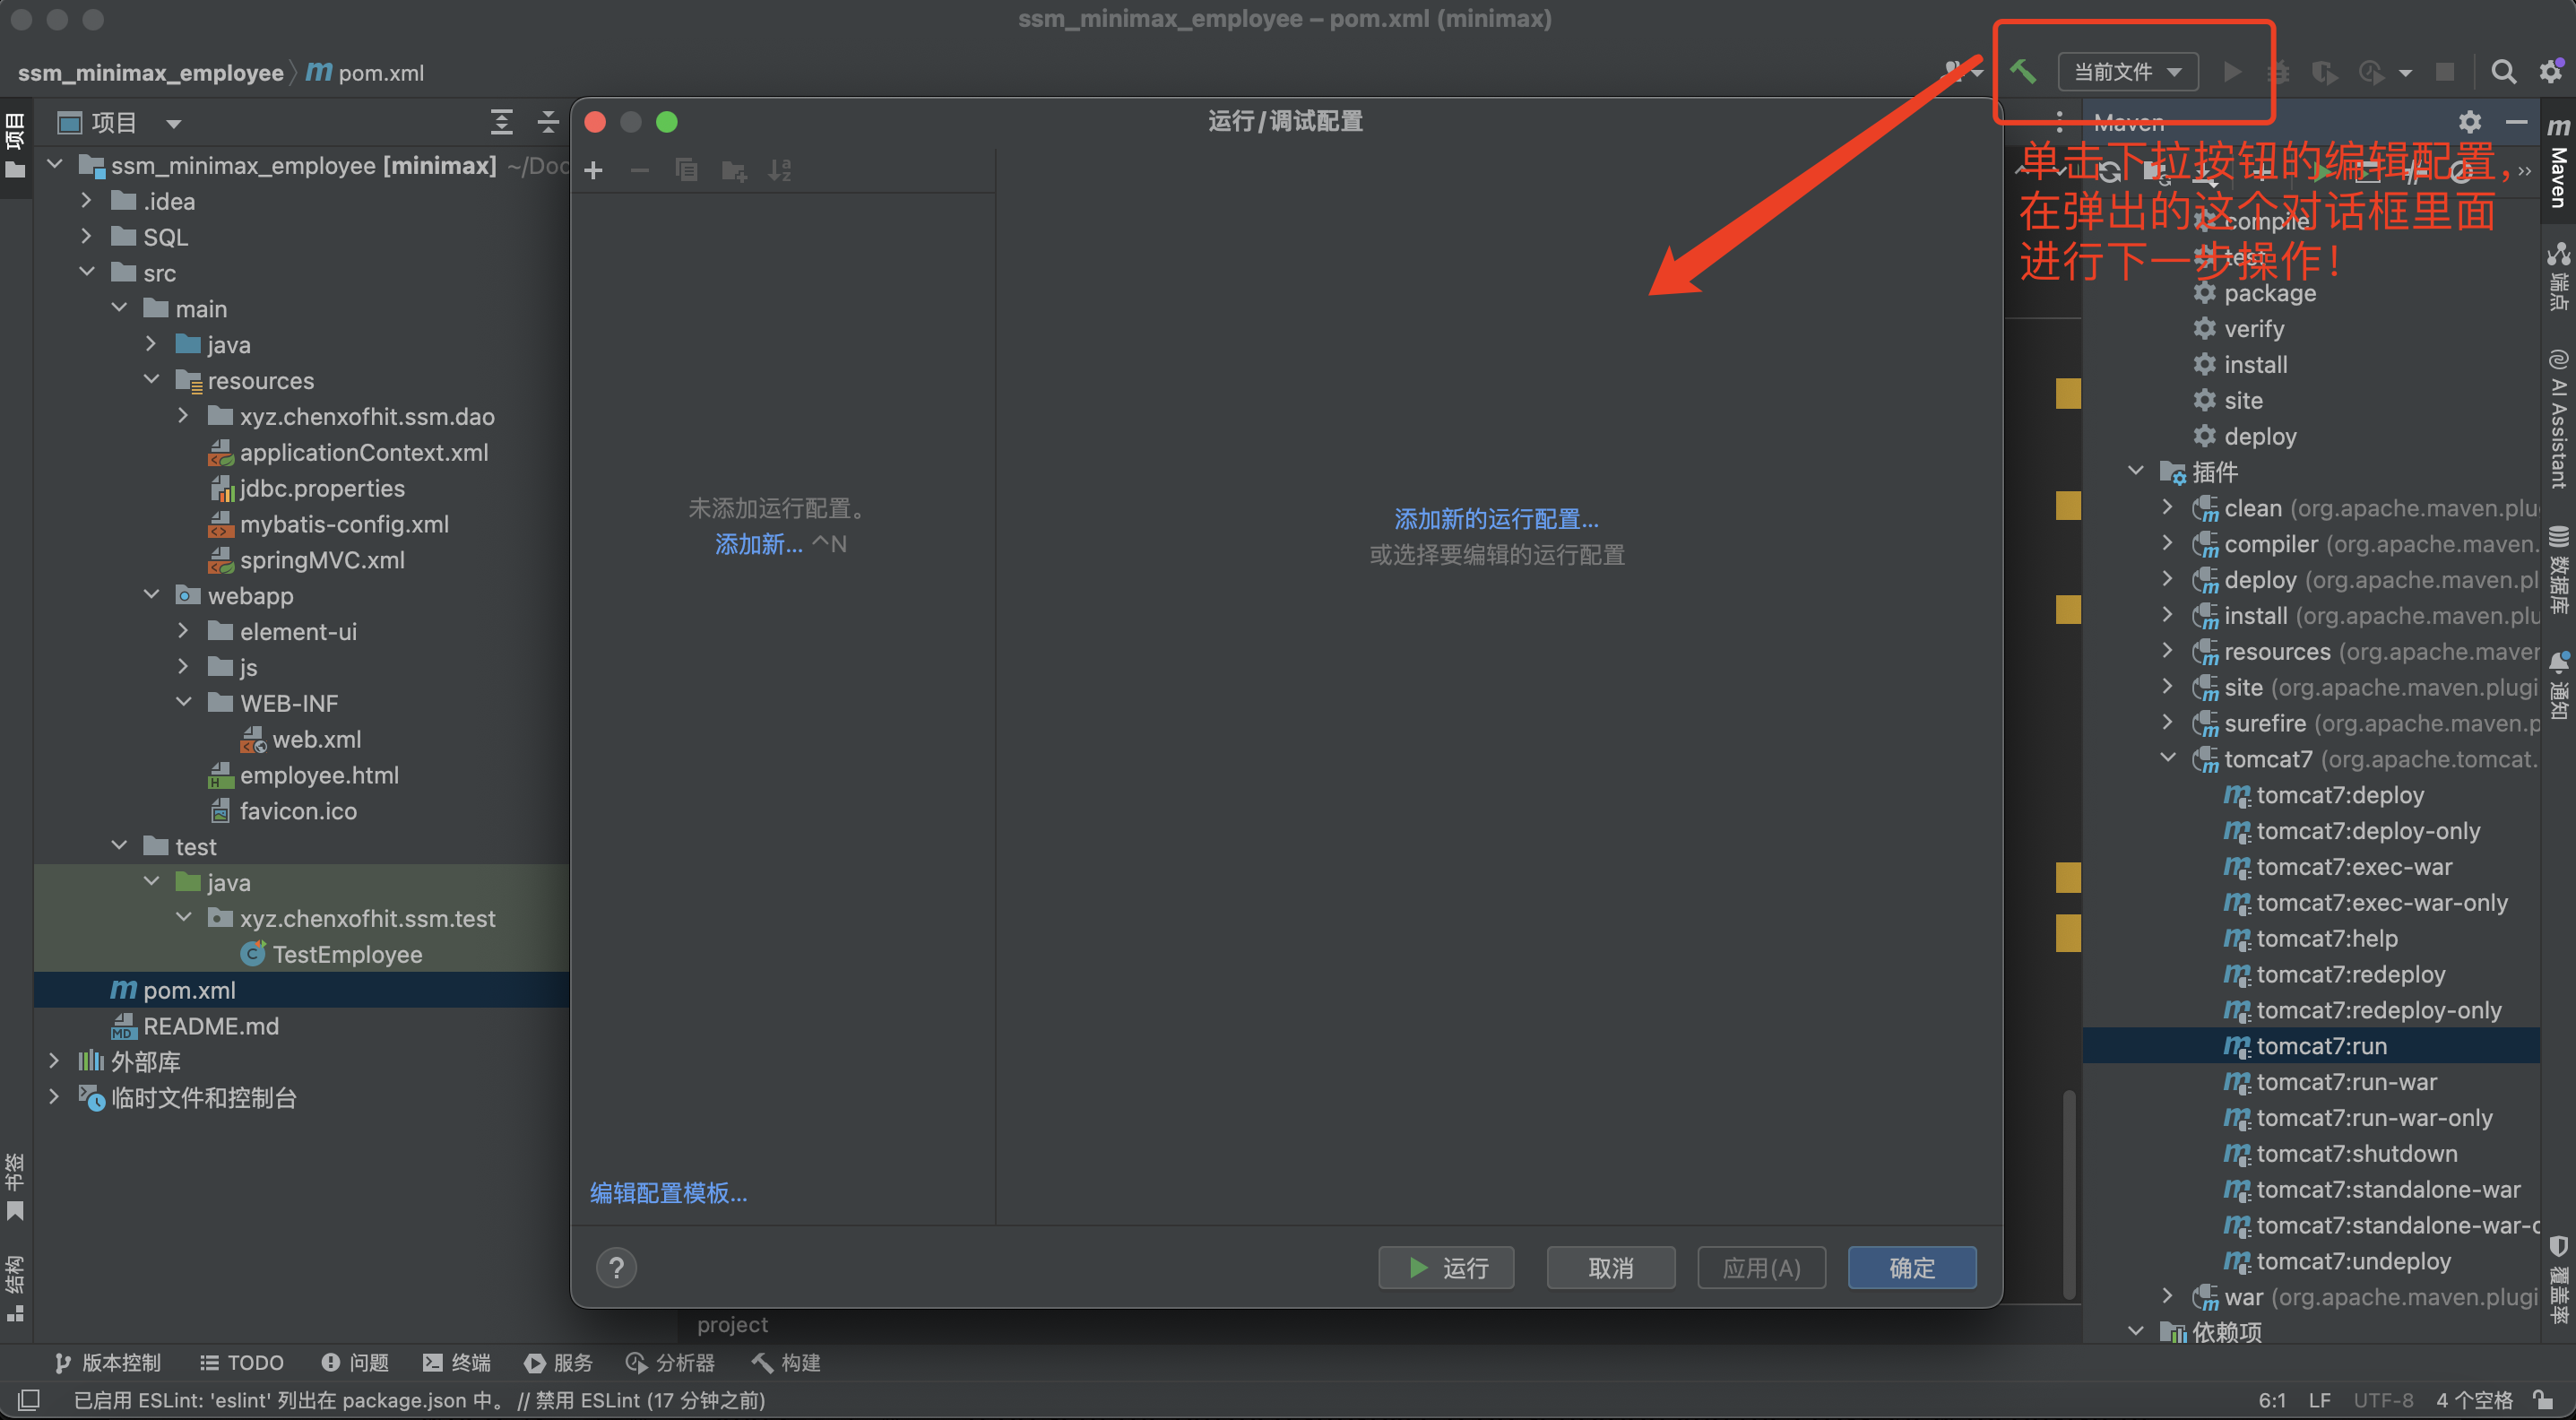This screenshot has width=2576, height=1420.
Task: Open the dialog help question mark
Action: (x=616, y=1268)
